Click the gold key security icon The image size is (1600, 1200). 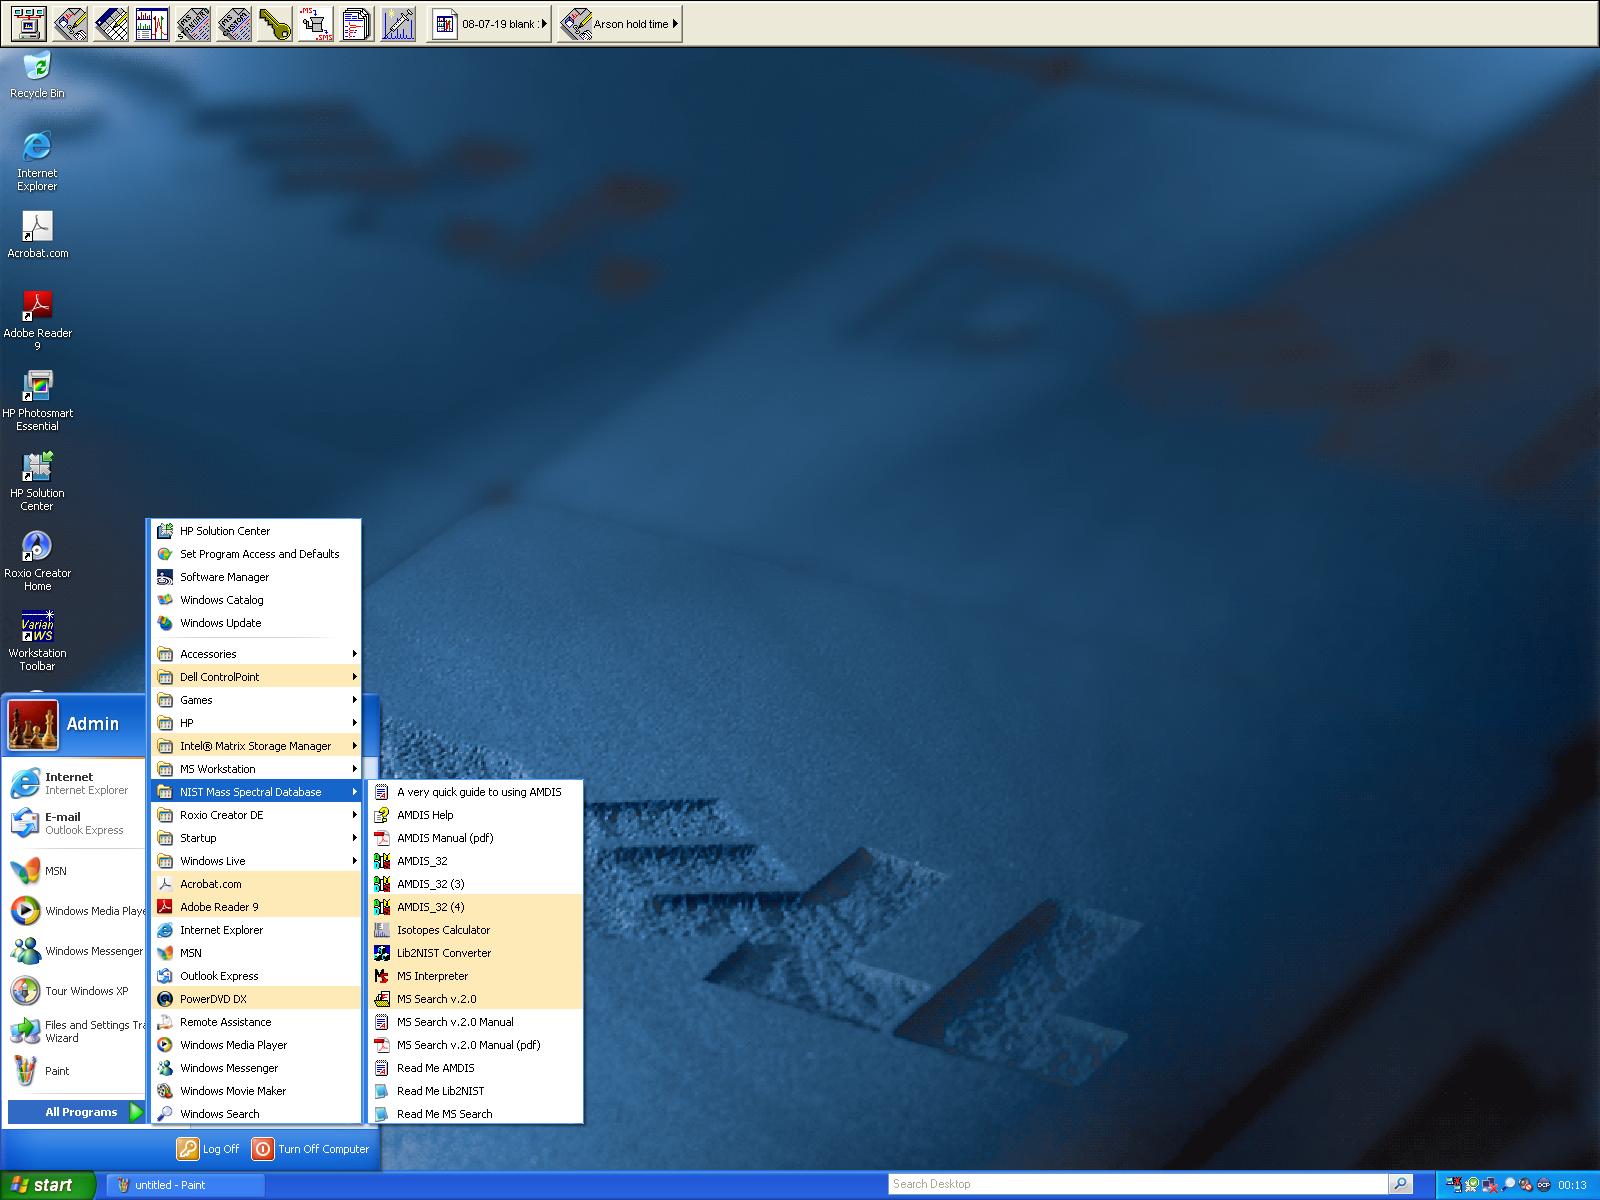pos(275,23)
